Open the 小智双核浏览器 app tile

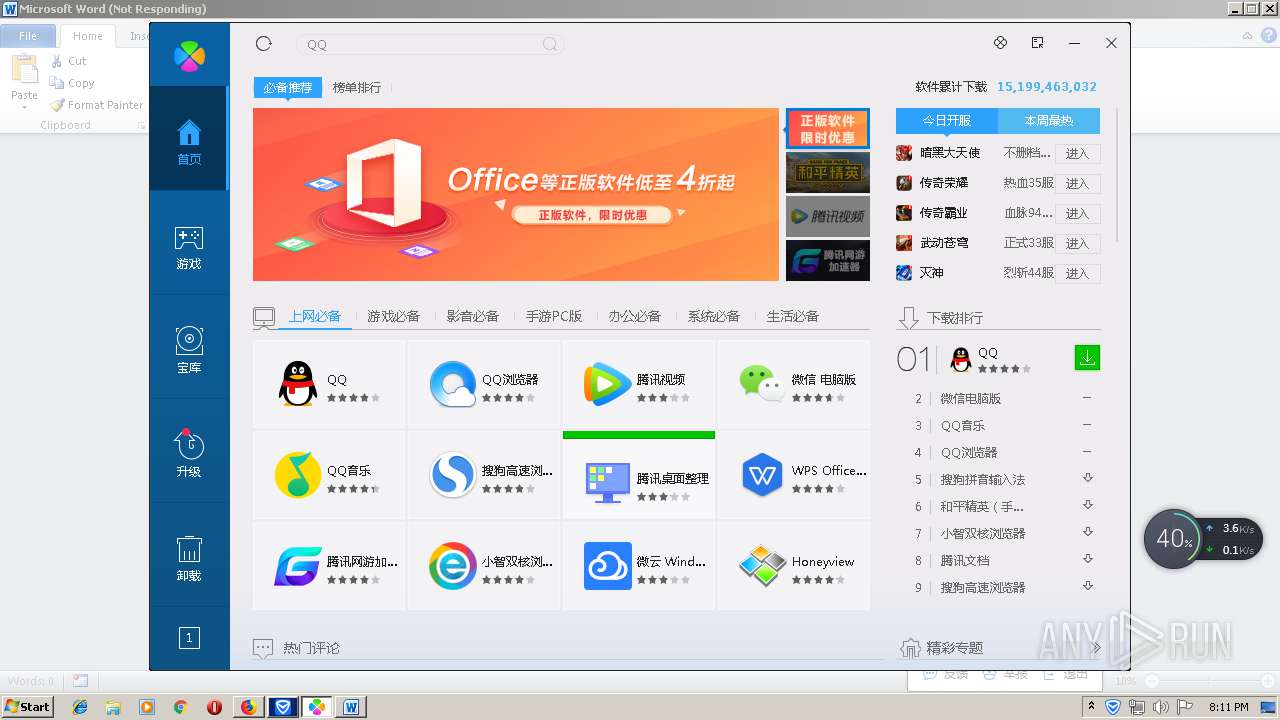coord(484,566)
